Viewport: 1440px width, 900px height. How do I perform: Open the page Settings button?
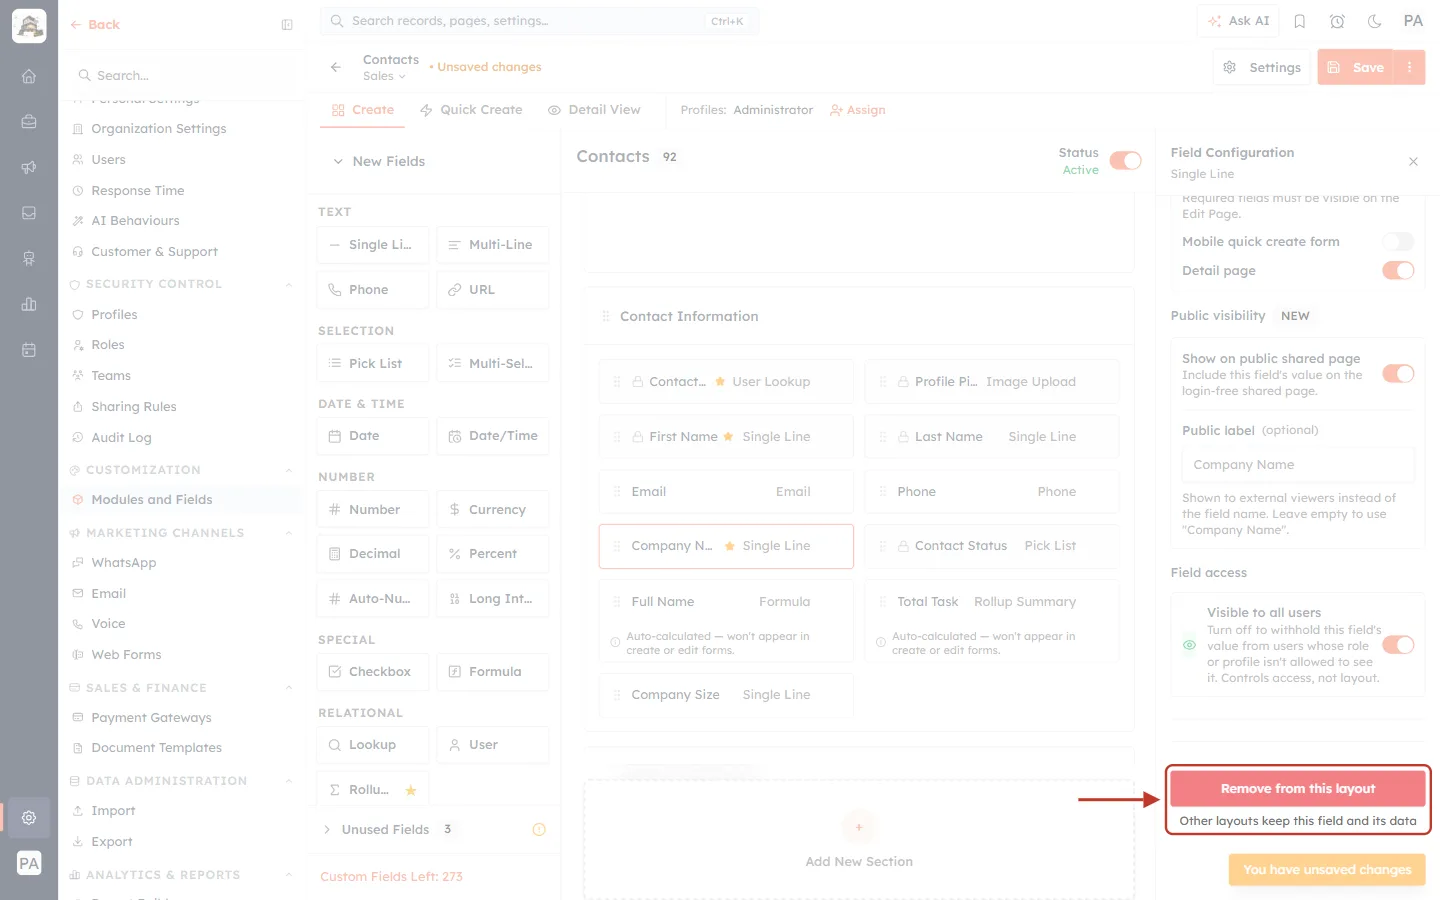(x=1262, y=67)
